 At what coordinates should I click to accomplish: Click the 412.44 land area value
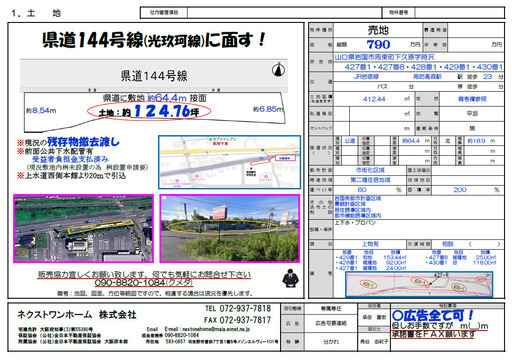tap(374, 99)
